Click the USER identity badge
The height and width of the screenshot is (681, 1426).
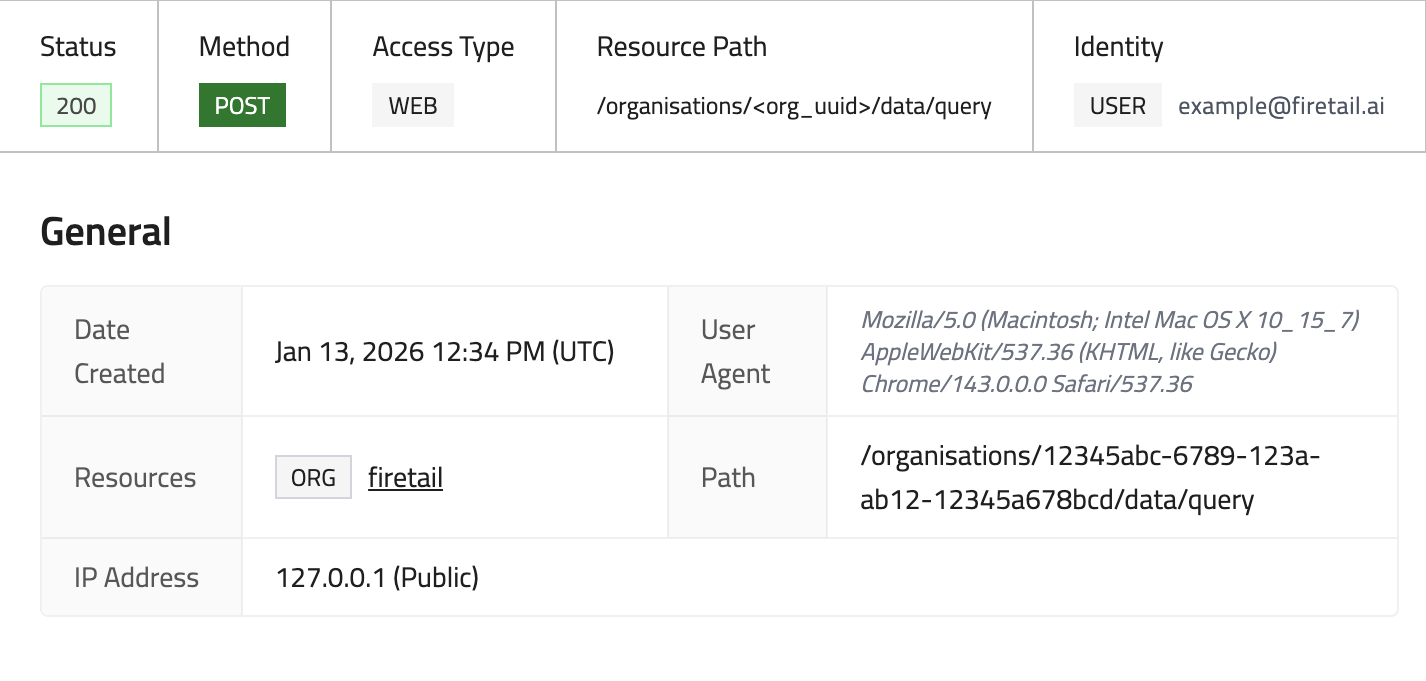tap(1117, 106)
